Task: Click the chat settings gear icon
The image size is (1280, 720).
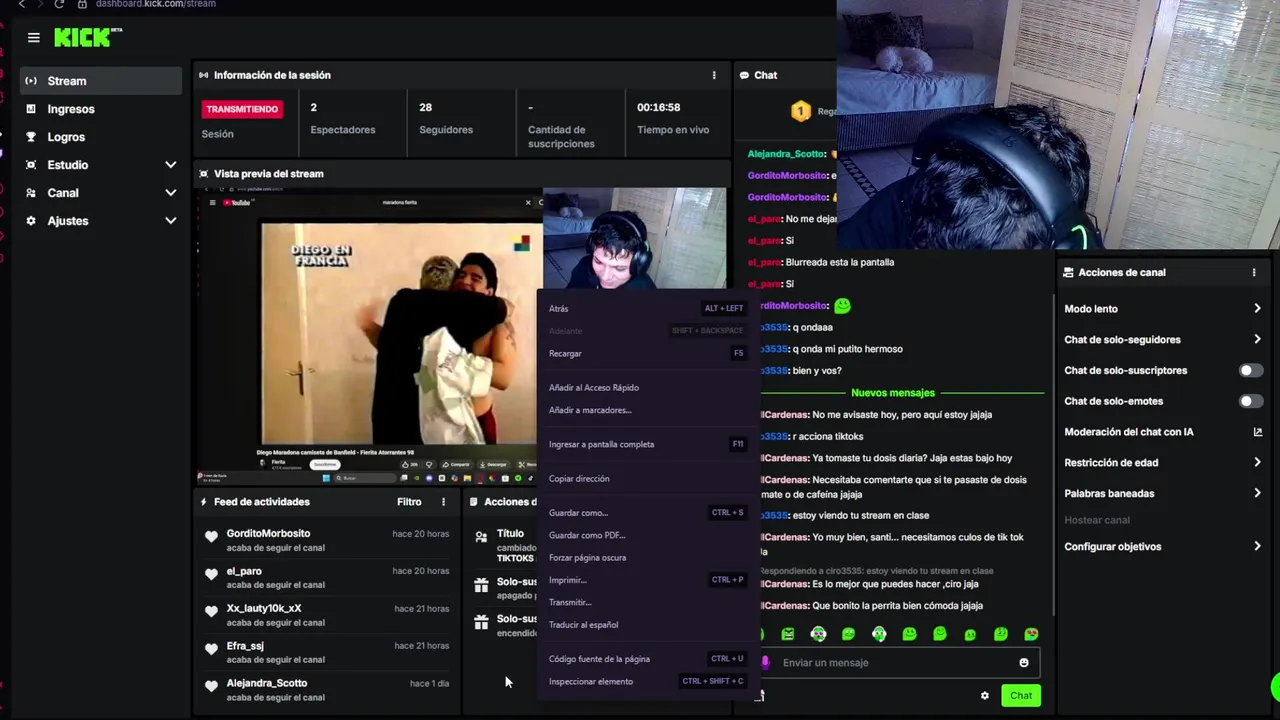Action: coord(985,696)
